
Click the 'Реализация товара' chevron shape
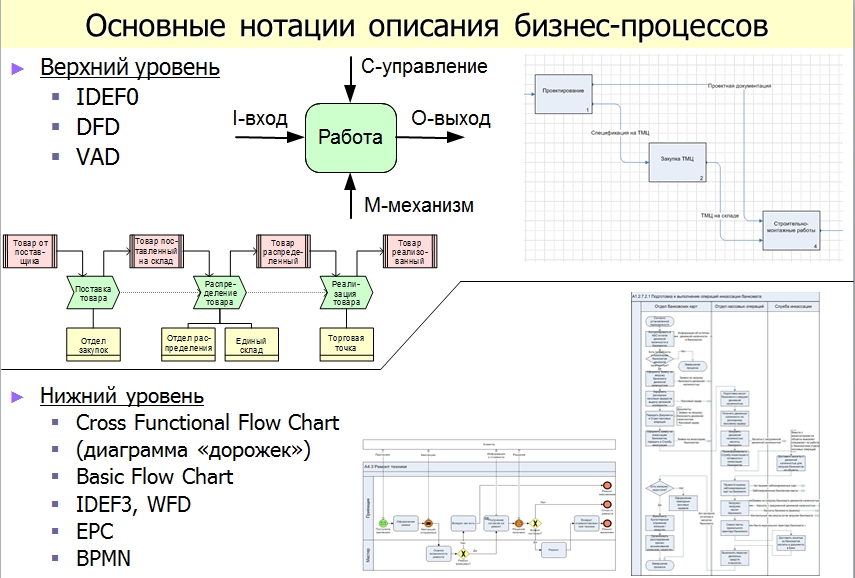coord(346,293)
